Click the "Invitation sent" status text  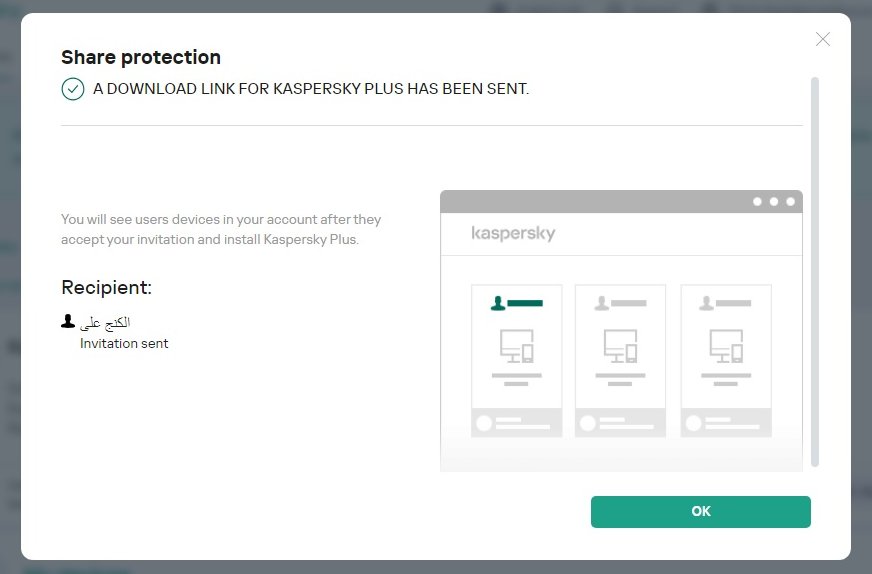pos(124,343)
